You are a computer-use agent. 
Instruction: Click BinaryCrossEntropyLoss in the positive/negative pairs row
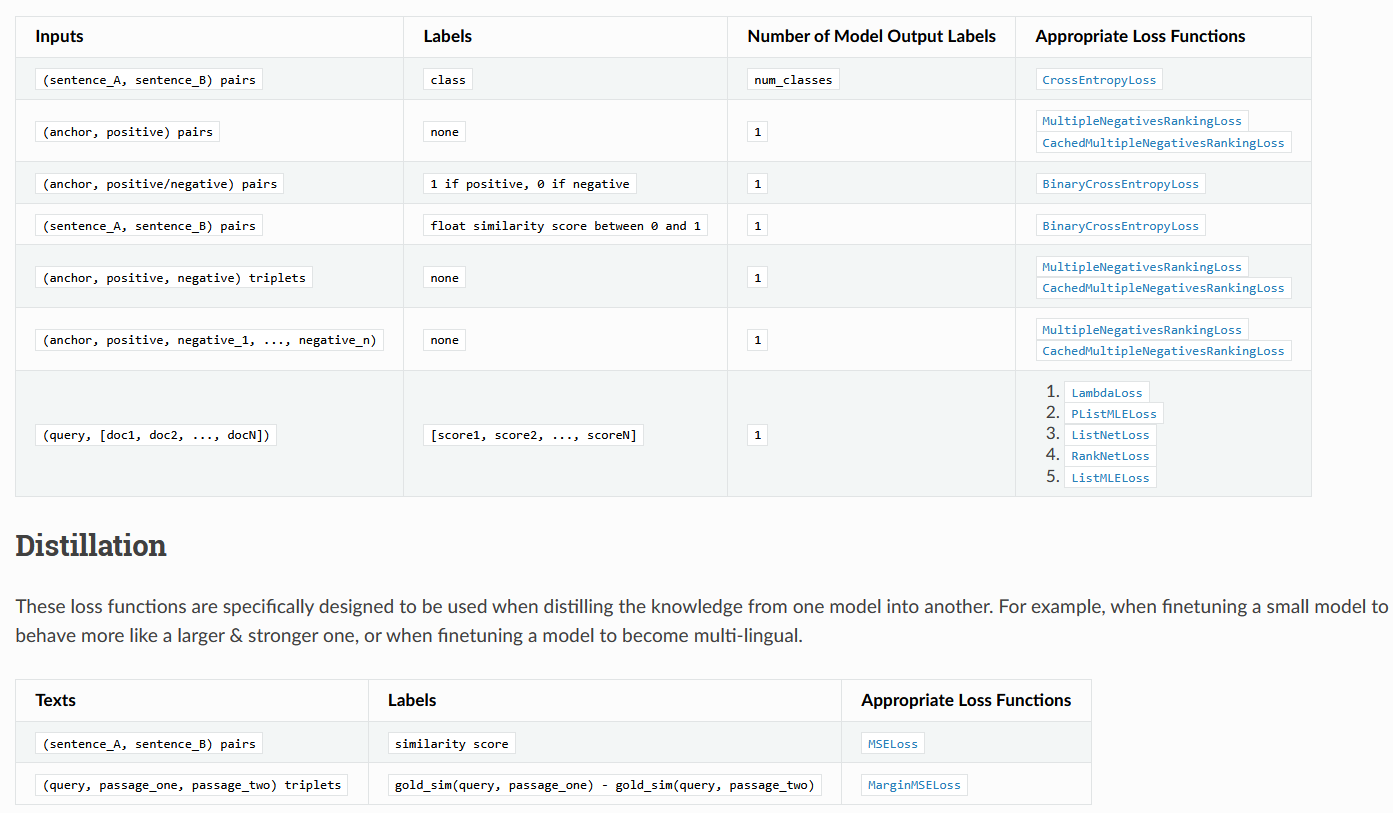[x=1119, y=184]
